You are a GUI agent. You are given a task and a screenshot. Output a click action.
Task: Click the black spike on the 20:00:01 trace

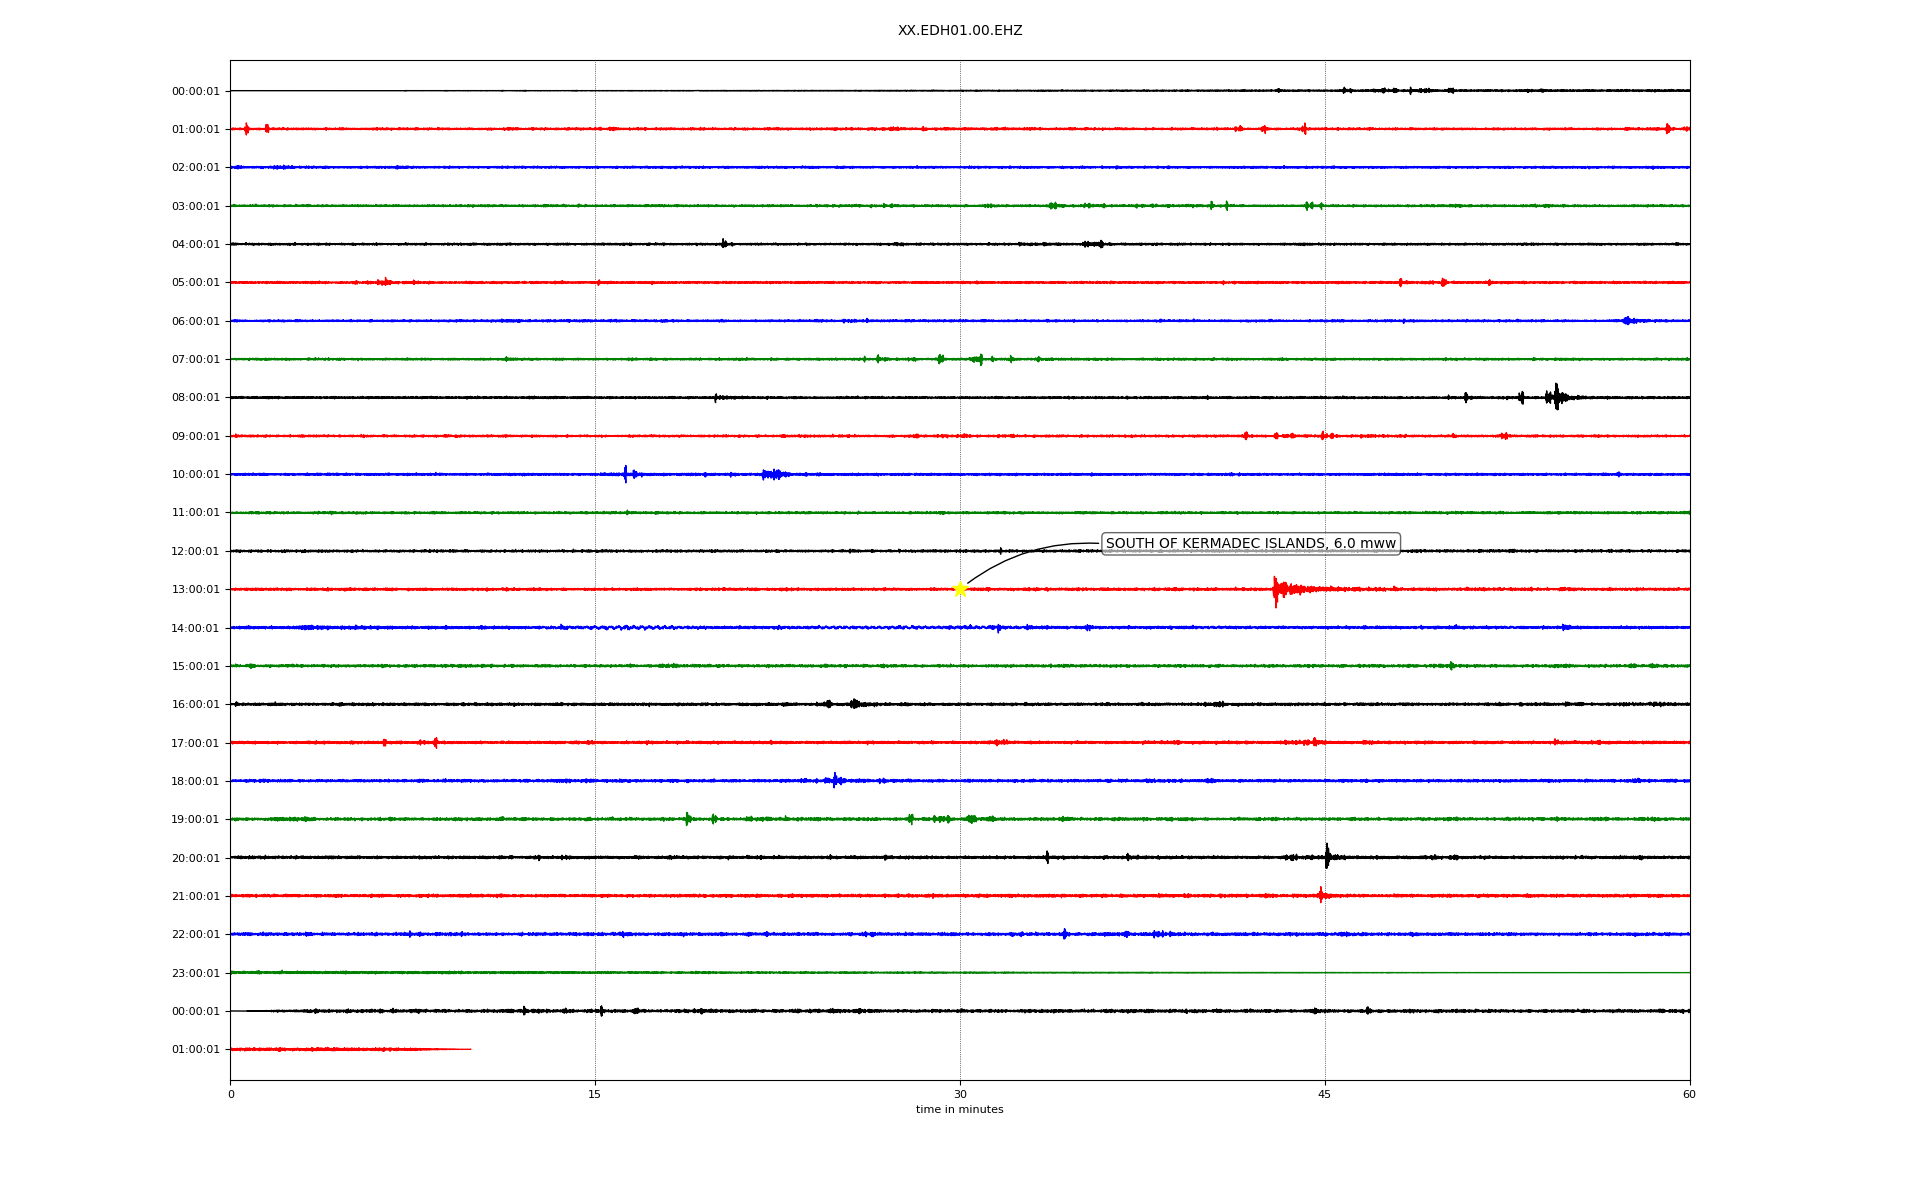1327,857
